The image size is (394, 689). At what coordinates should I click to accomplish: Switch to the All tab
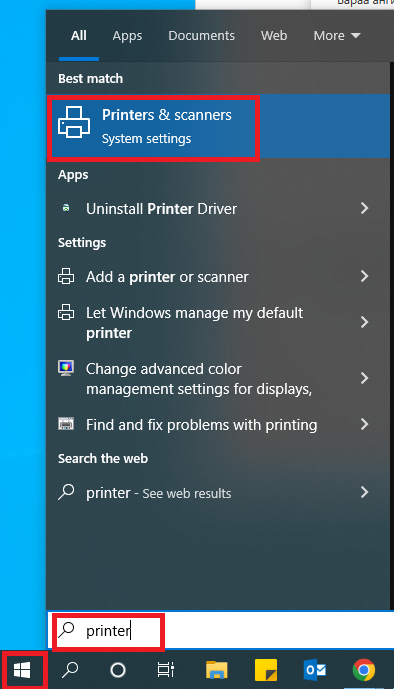pyautogui.click(x=79, y=36)
